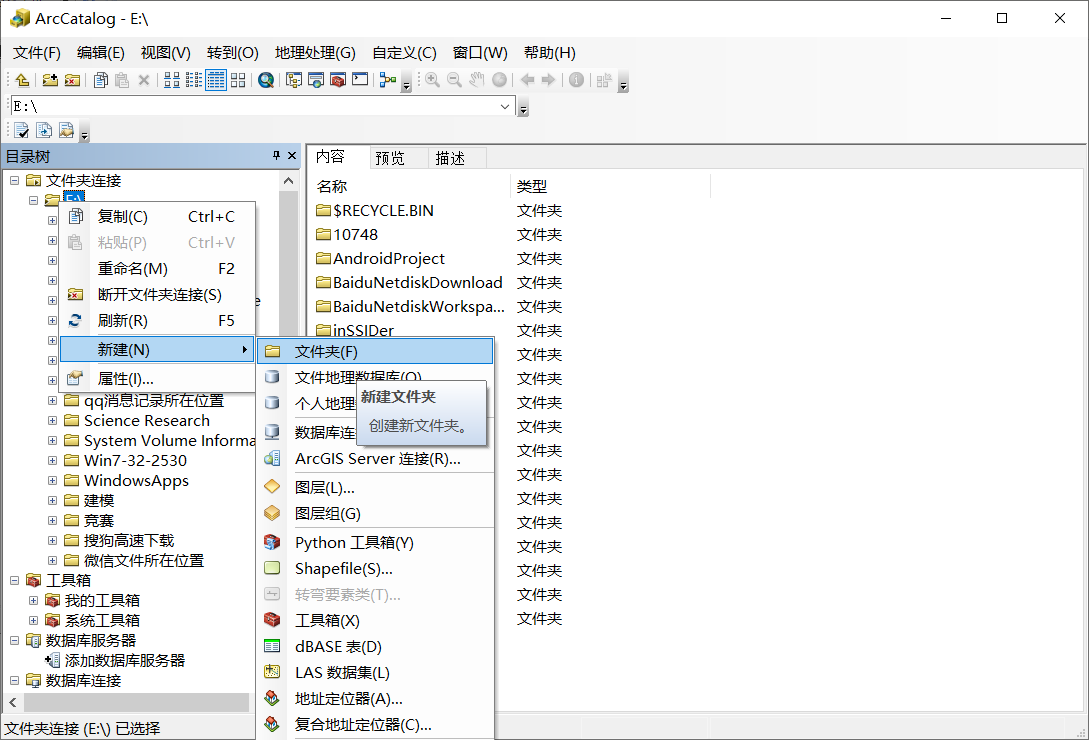The height and width of the screenshot is (740, 1089).
Task: Choose ArcGIS Server 连接(R)... in the submenu
Action: [375, 459]
